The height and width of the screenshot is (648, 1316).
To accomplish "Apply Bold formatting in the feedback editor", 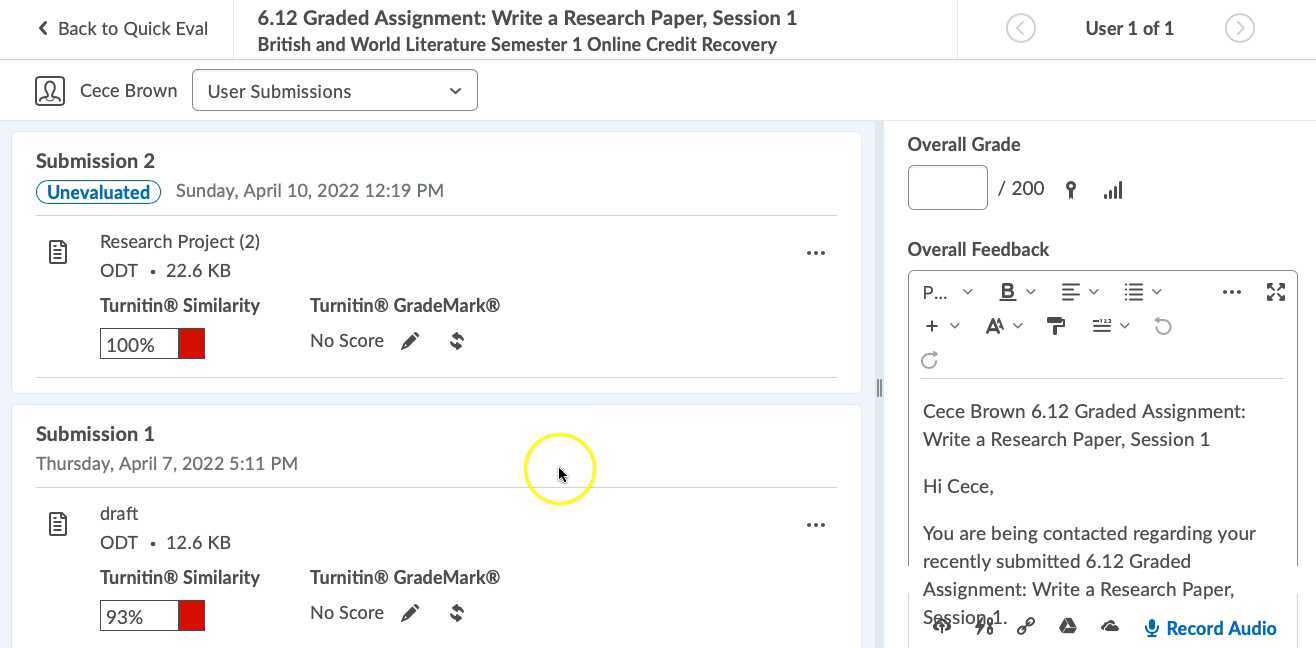I will point(1007,291).
